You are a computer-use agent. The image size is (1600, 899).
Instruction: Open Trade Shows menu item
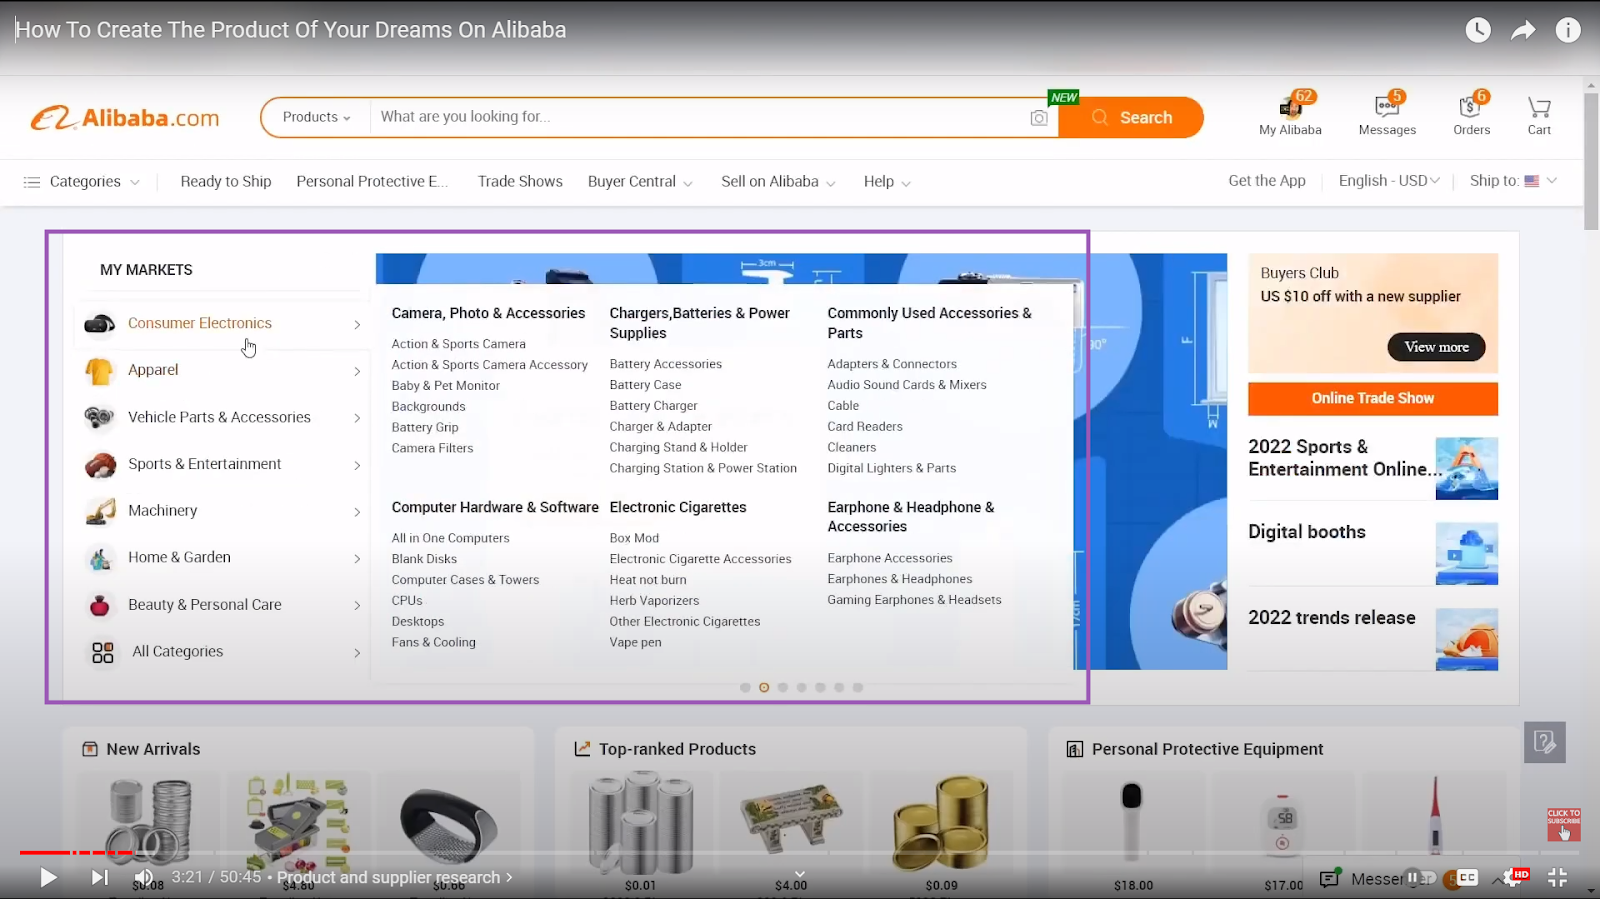tap(520, 181)
